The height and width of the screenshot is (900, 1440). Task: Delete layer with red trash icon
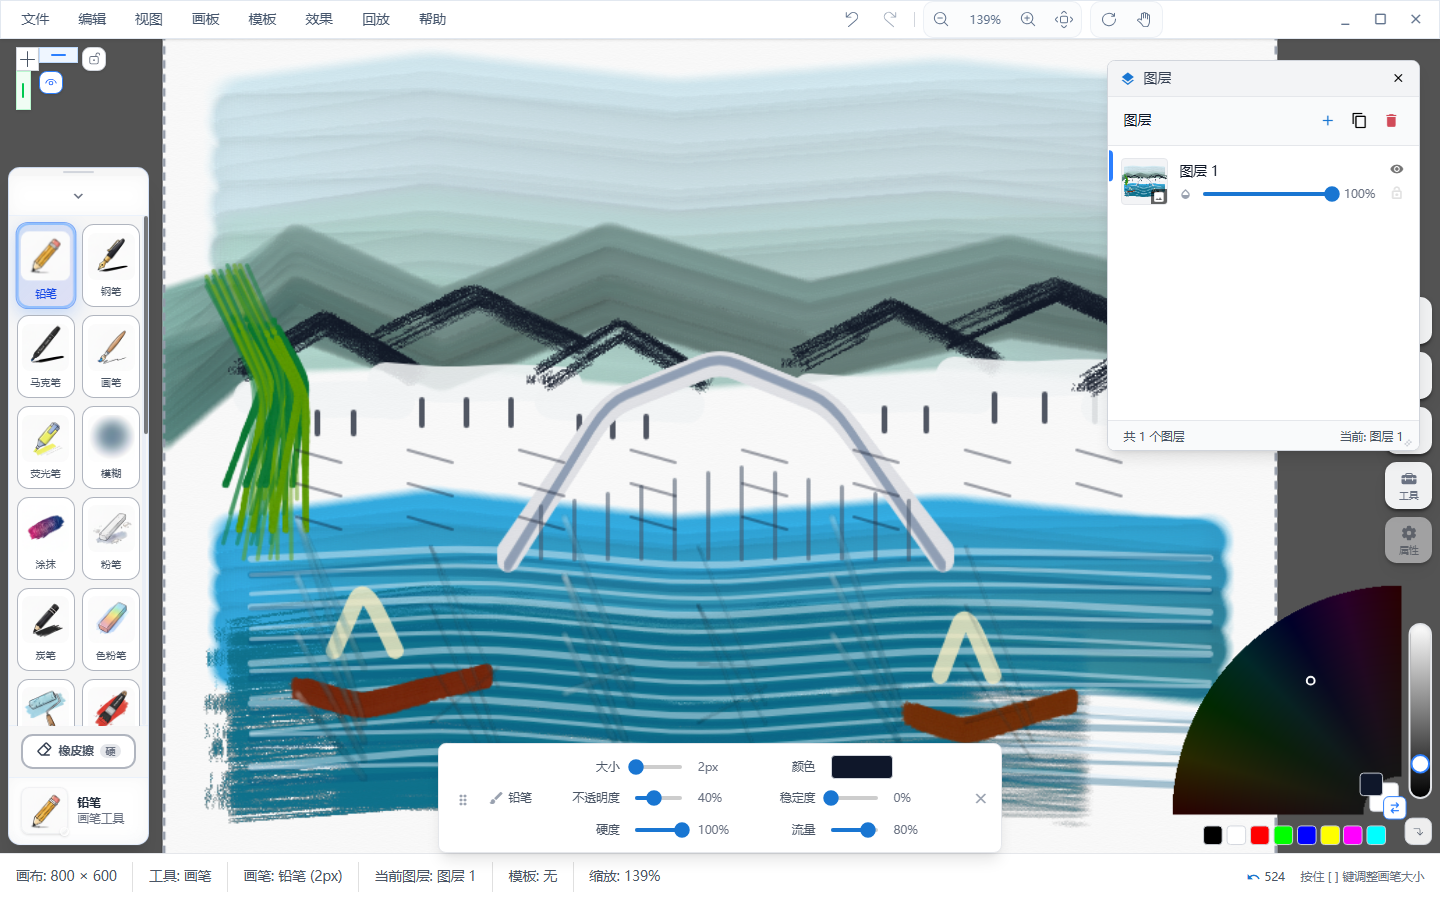coord(1391,121)
